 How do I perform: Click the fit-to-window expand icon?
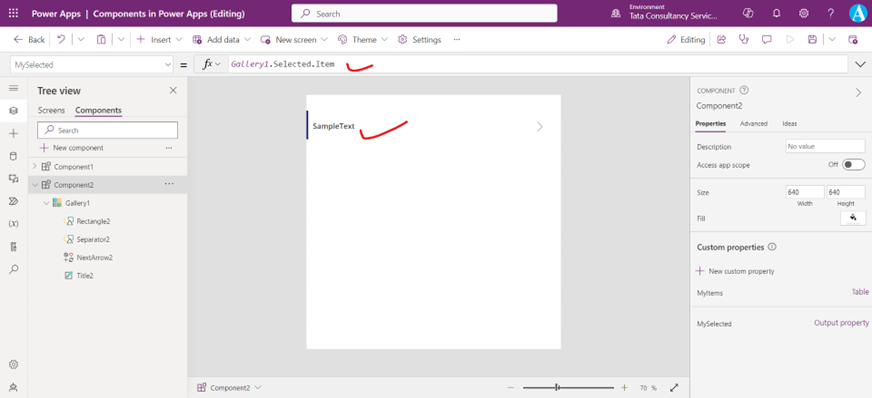[674, 387]
